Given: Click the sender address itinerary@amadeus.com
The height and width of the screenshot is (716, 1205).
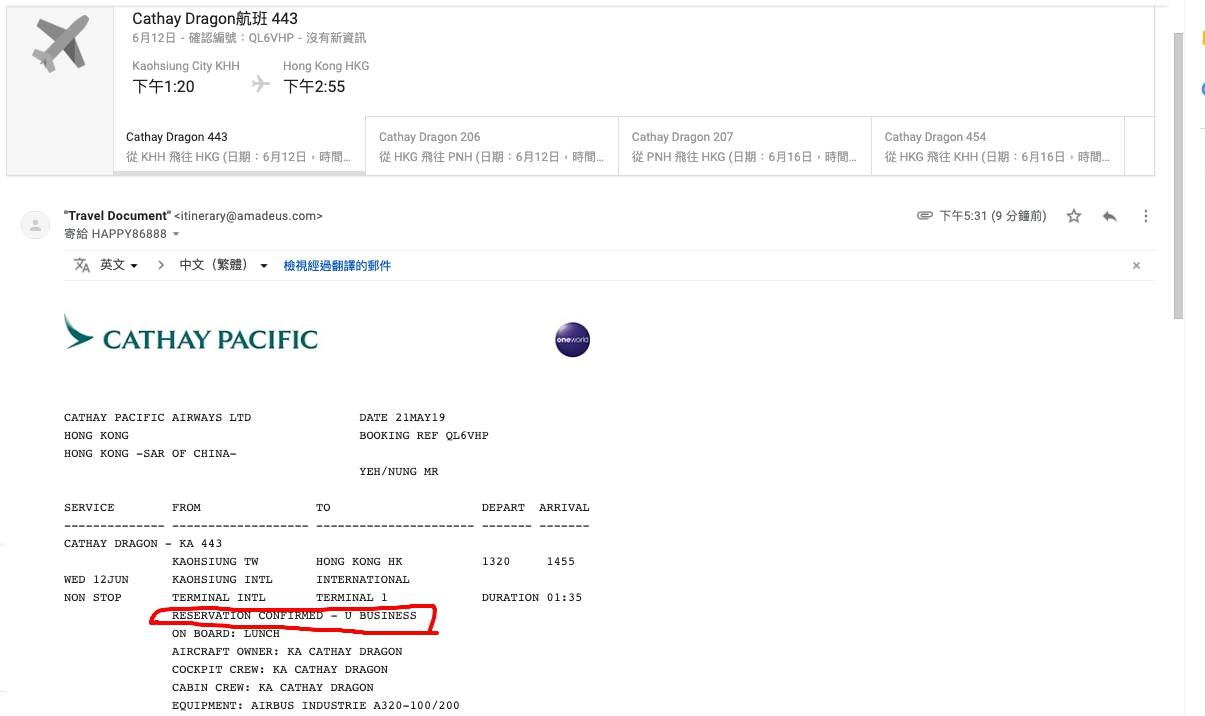Looking at the screenshot, I should click(x=248, y=216).
